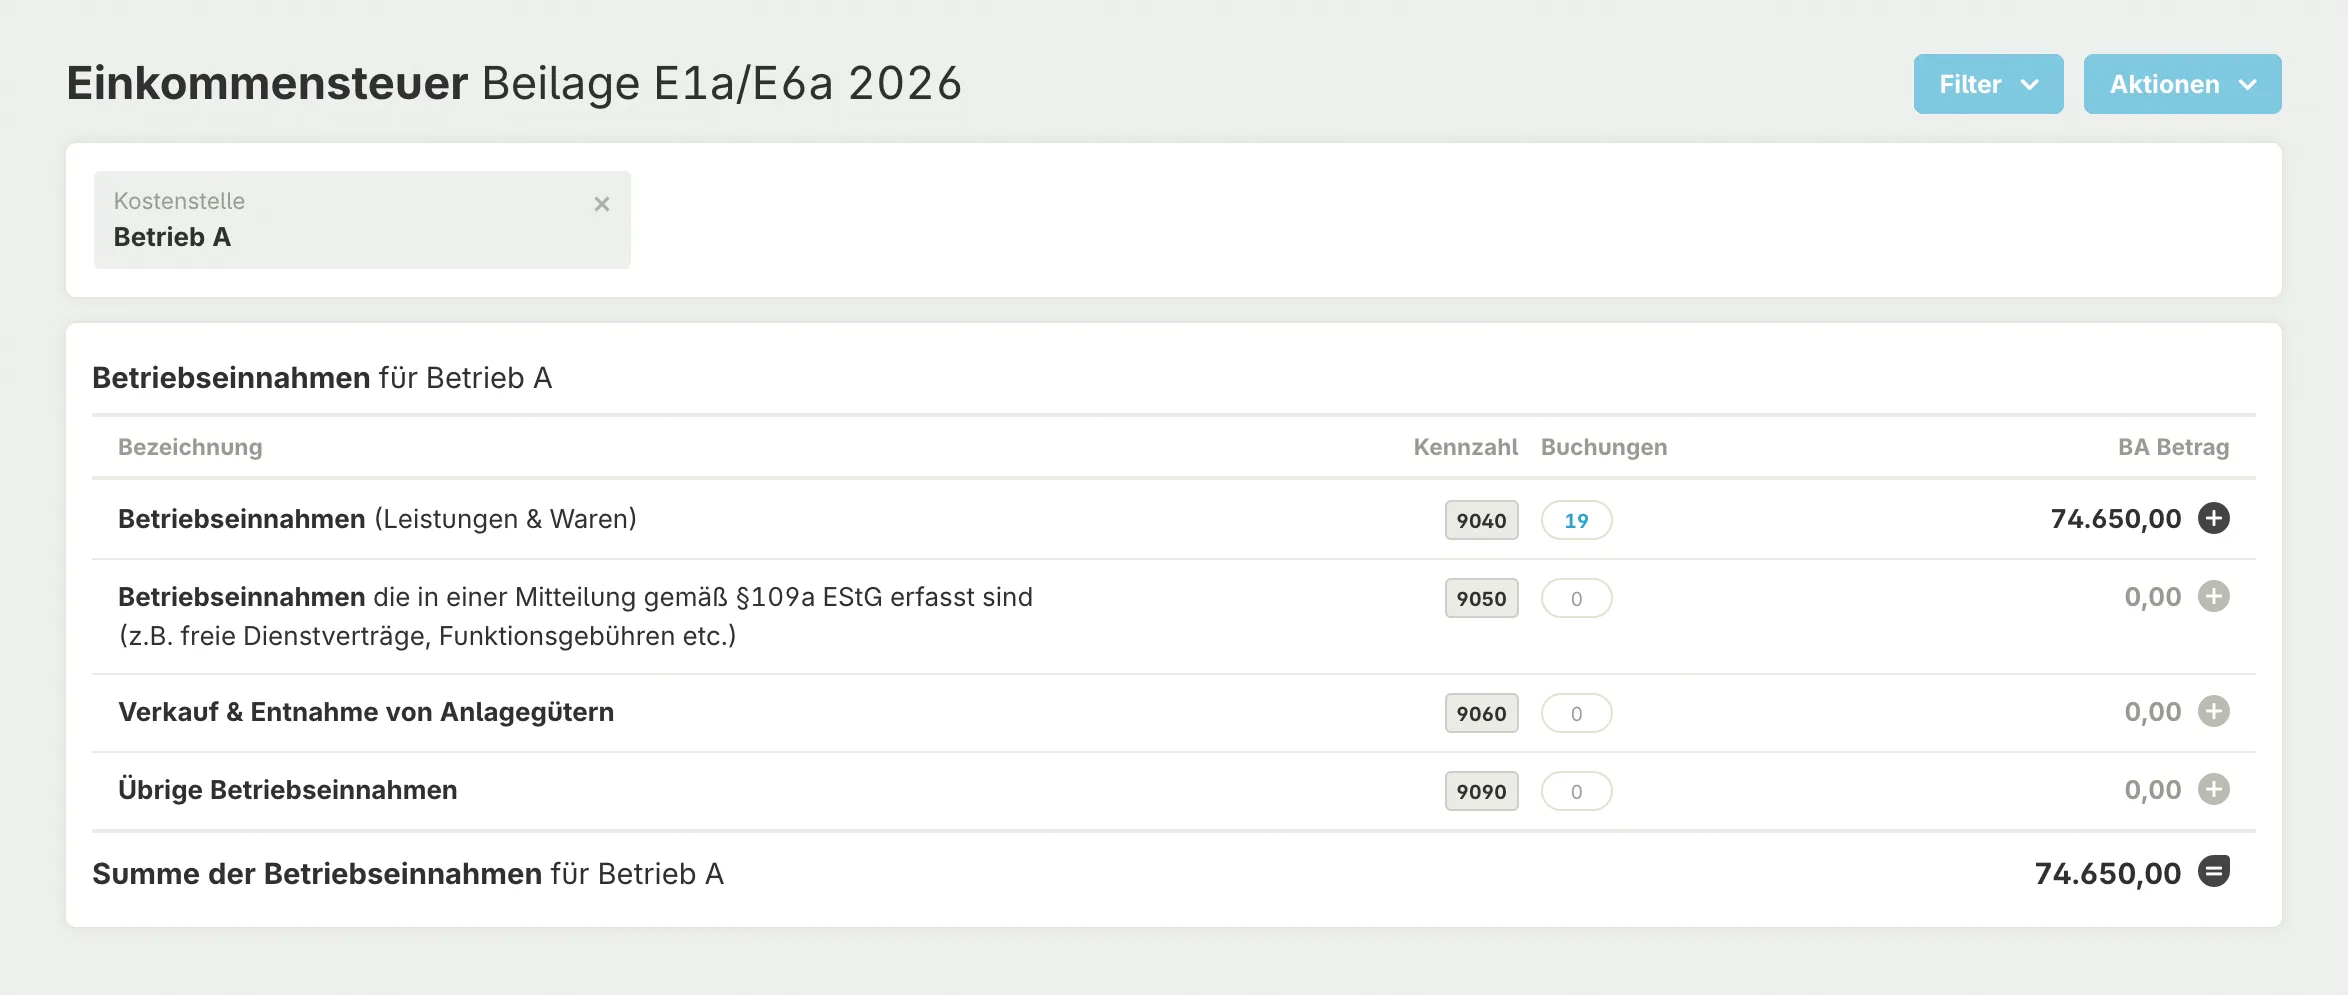Screen dimensions: 2348x995
Task: Click the 0 Buchungen badge for 9050
Action: click(x=1576, y=598)
